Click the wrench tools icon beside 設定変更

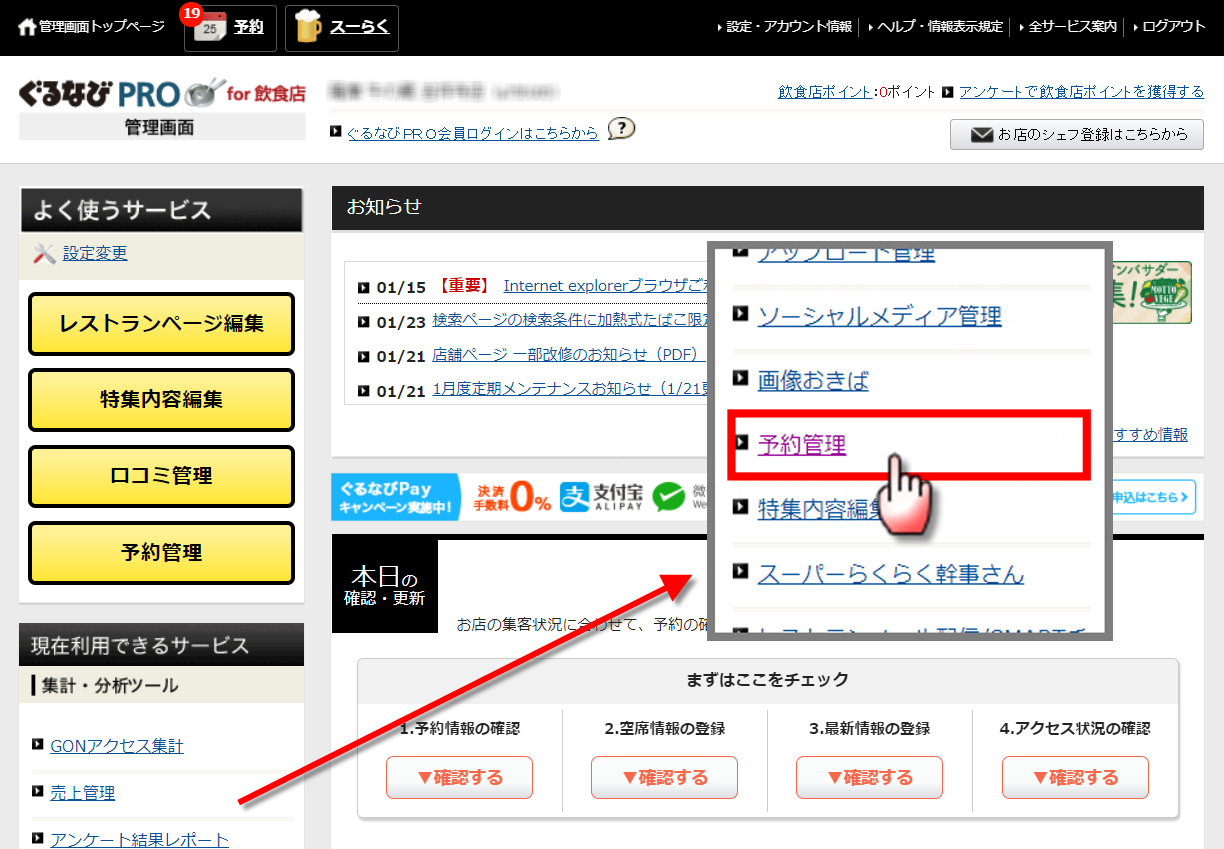(44, 254)
